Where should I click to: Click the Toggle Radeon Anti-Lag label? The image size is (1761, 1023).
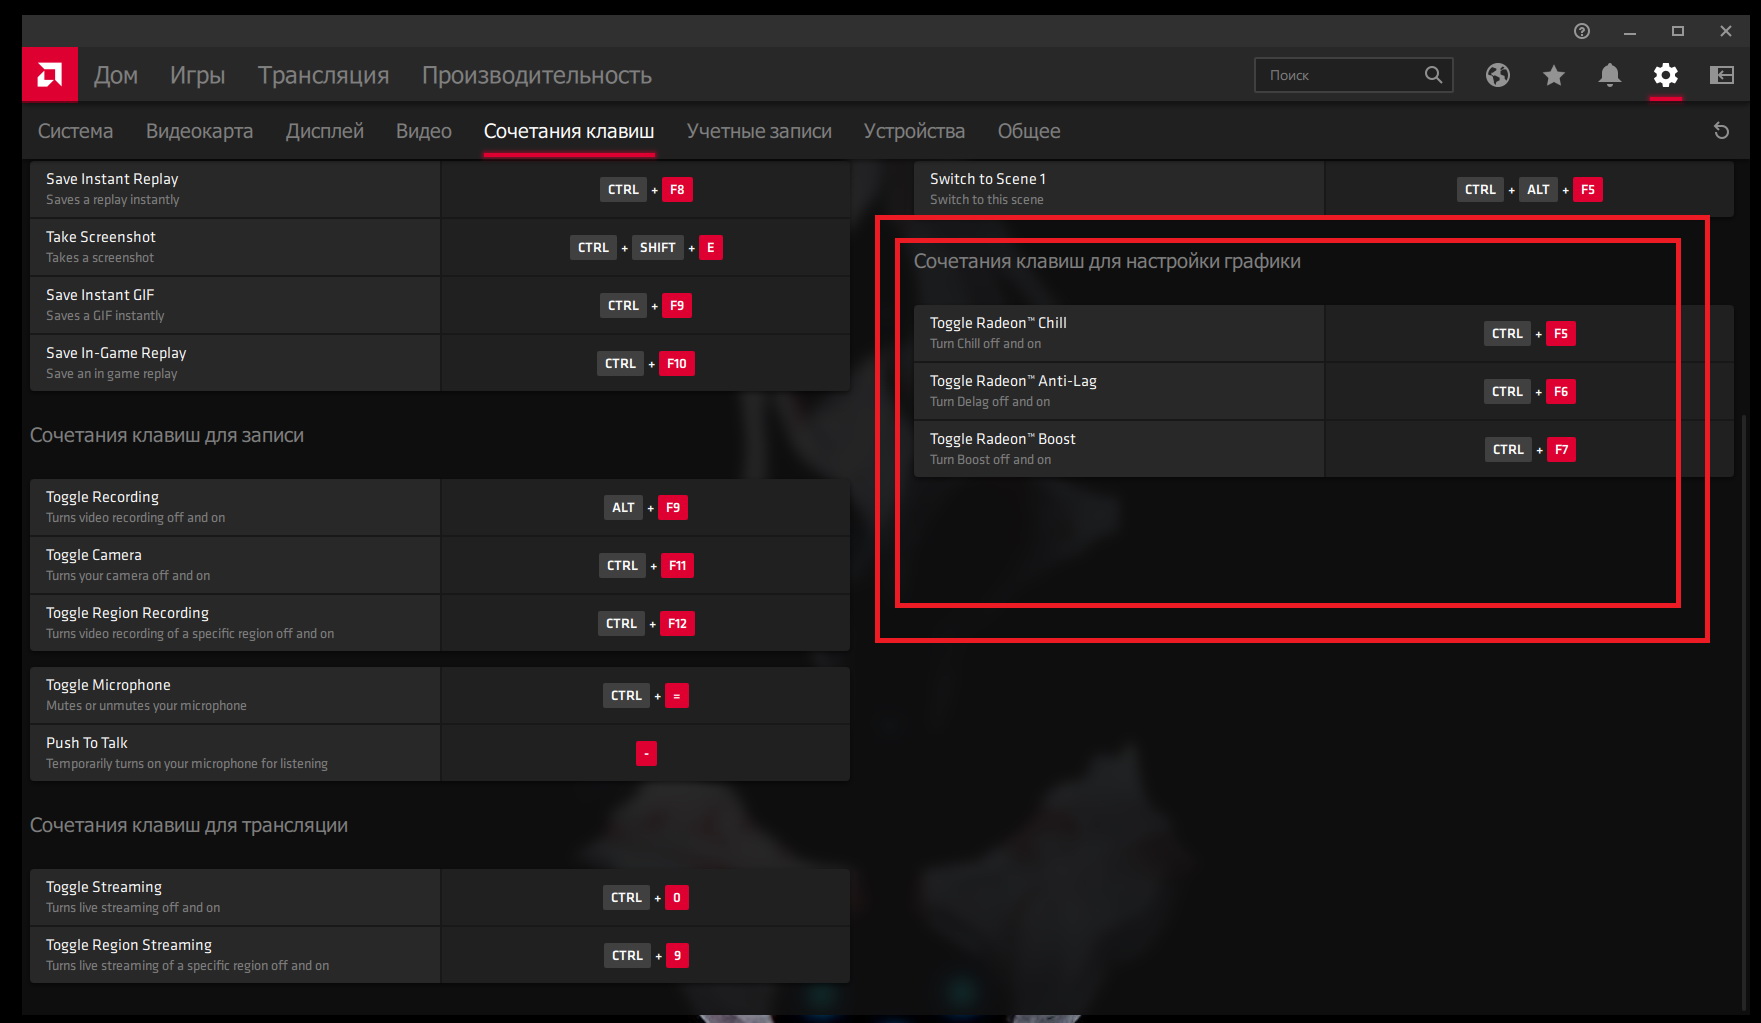tap(1013, 381)
